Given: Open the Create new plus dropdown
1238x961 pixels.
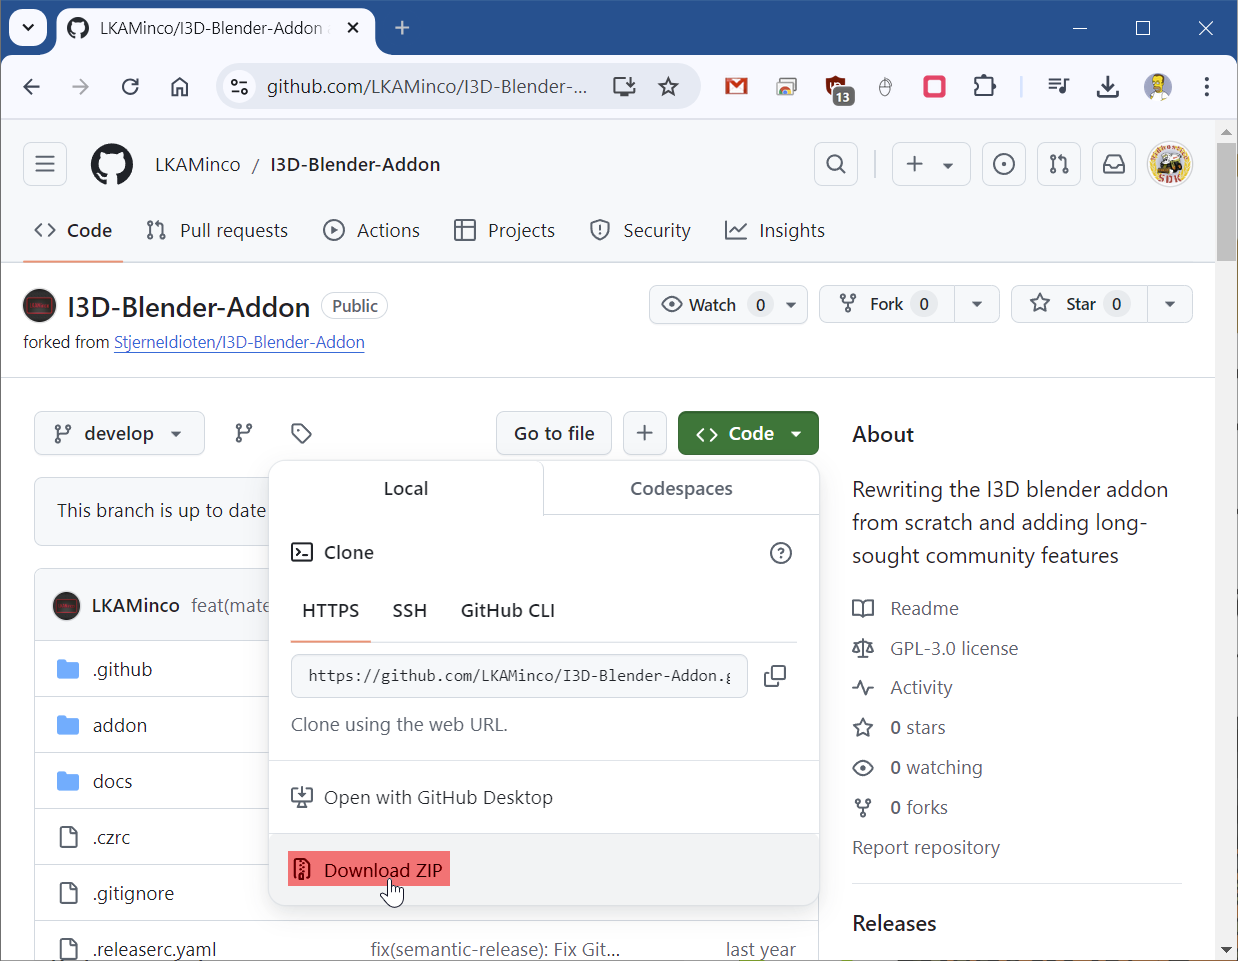Looking at the screenshot, I should pyautogui.click(x=930, y=164).
